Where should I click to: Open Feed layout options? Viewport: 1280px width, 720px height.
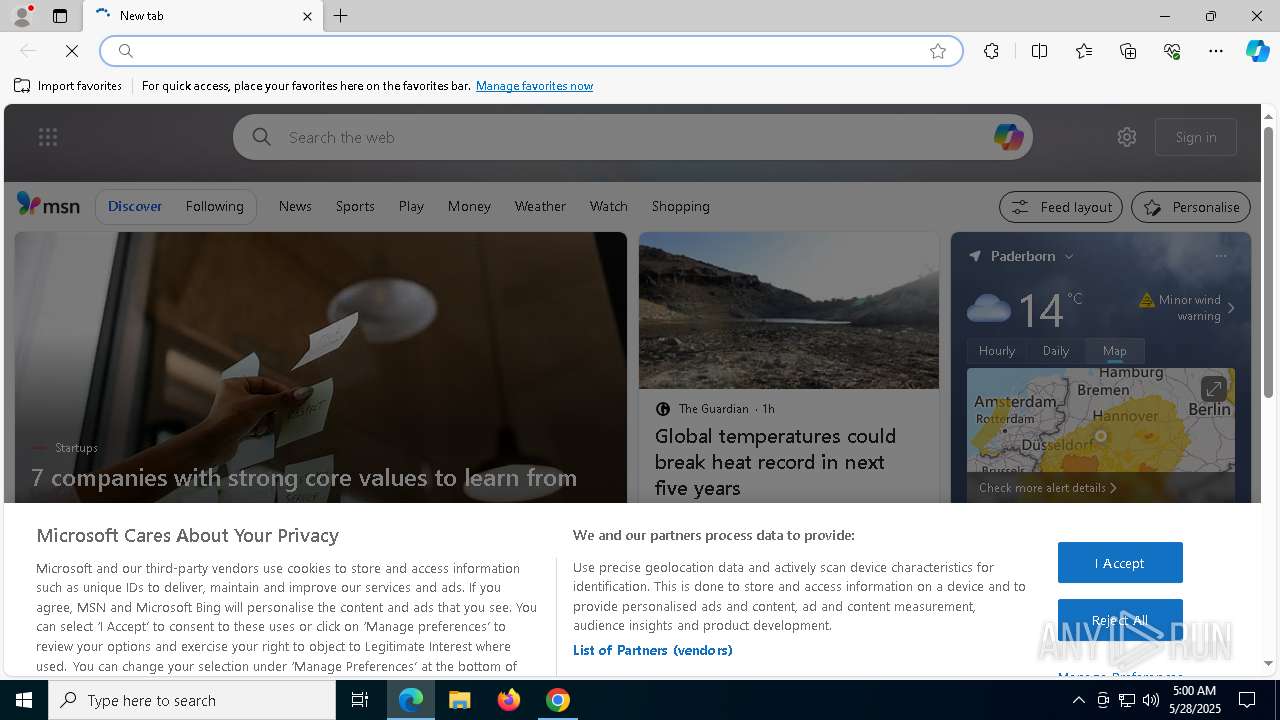click(x=1061, y=207)
